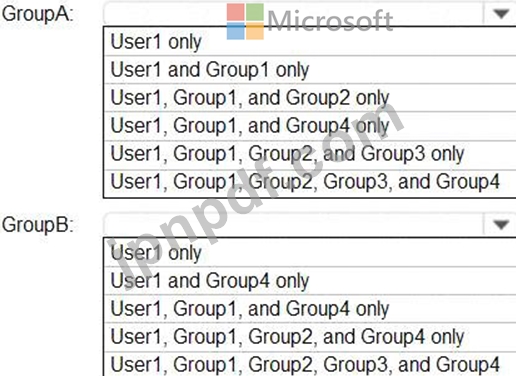516x376 pixels.
Task: Choose "User1, Group1, and Group4 only" in GroupA
Action: pos(310,126)
